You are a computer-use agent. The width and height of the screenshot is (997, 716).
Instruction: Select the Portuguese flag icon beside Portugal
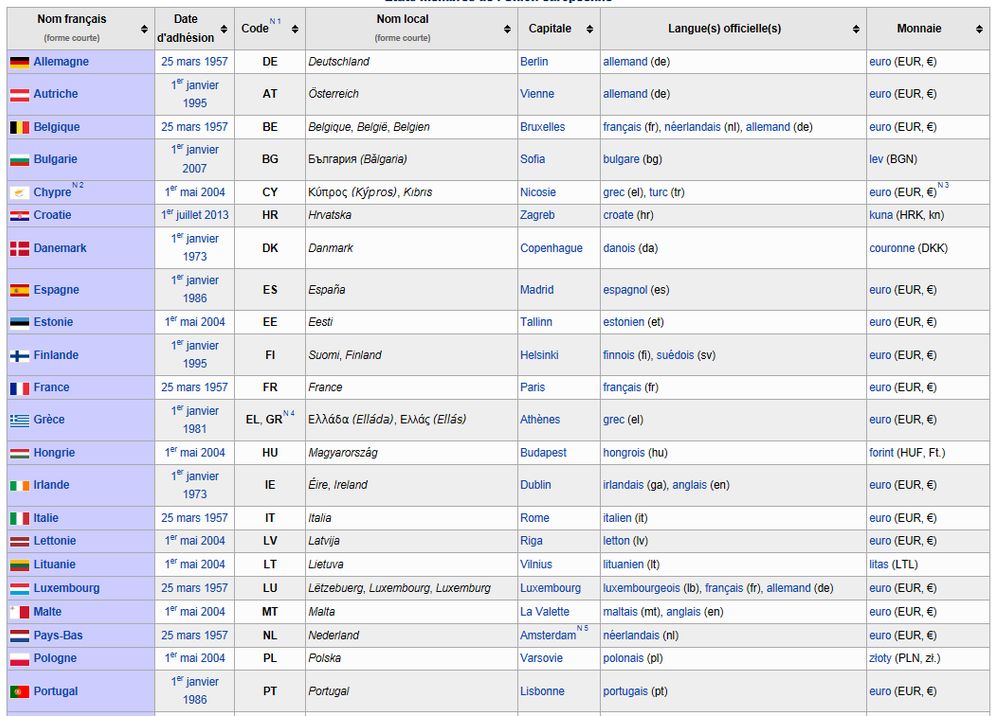coord(20,692)
